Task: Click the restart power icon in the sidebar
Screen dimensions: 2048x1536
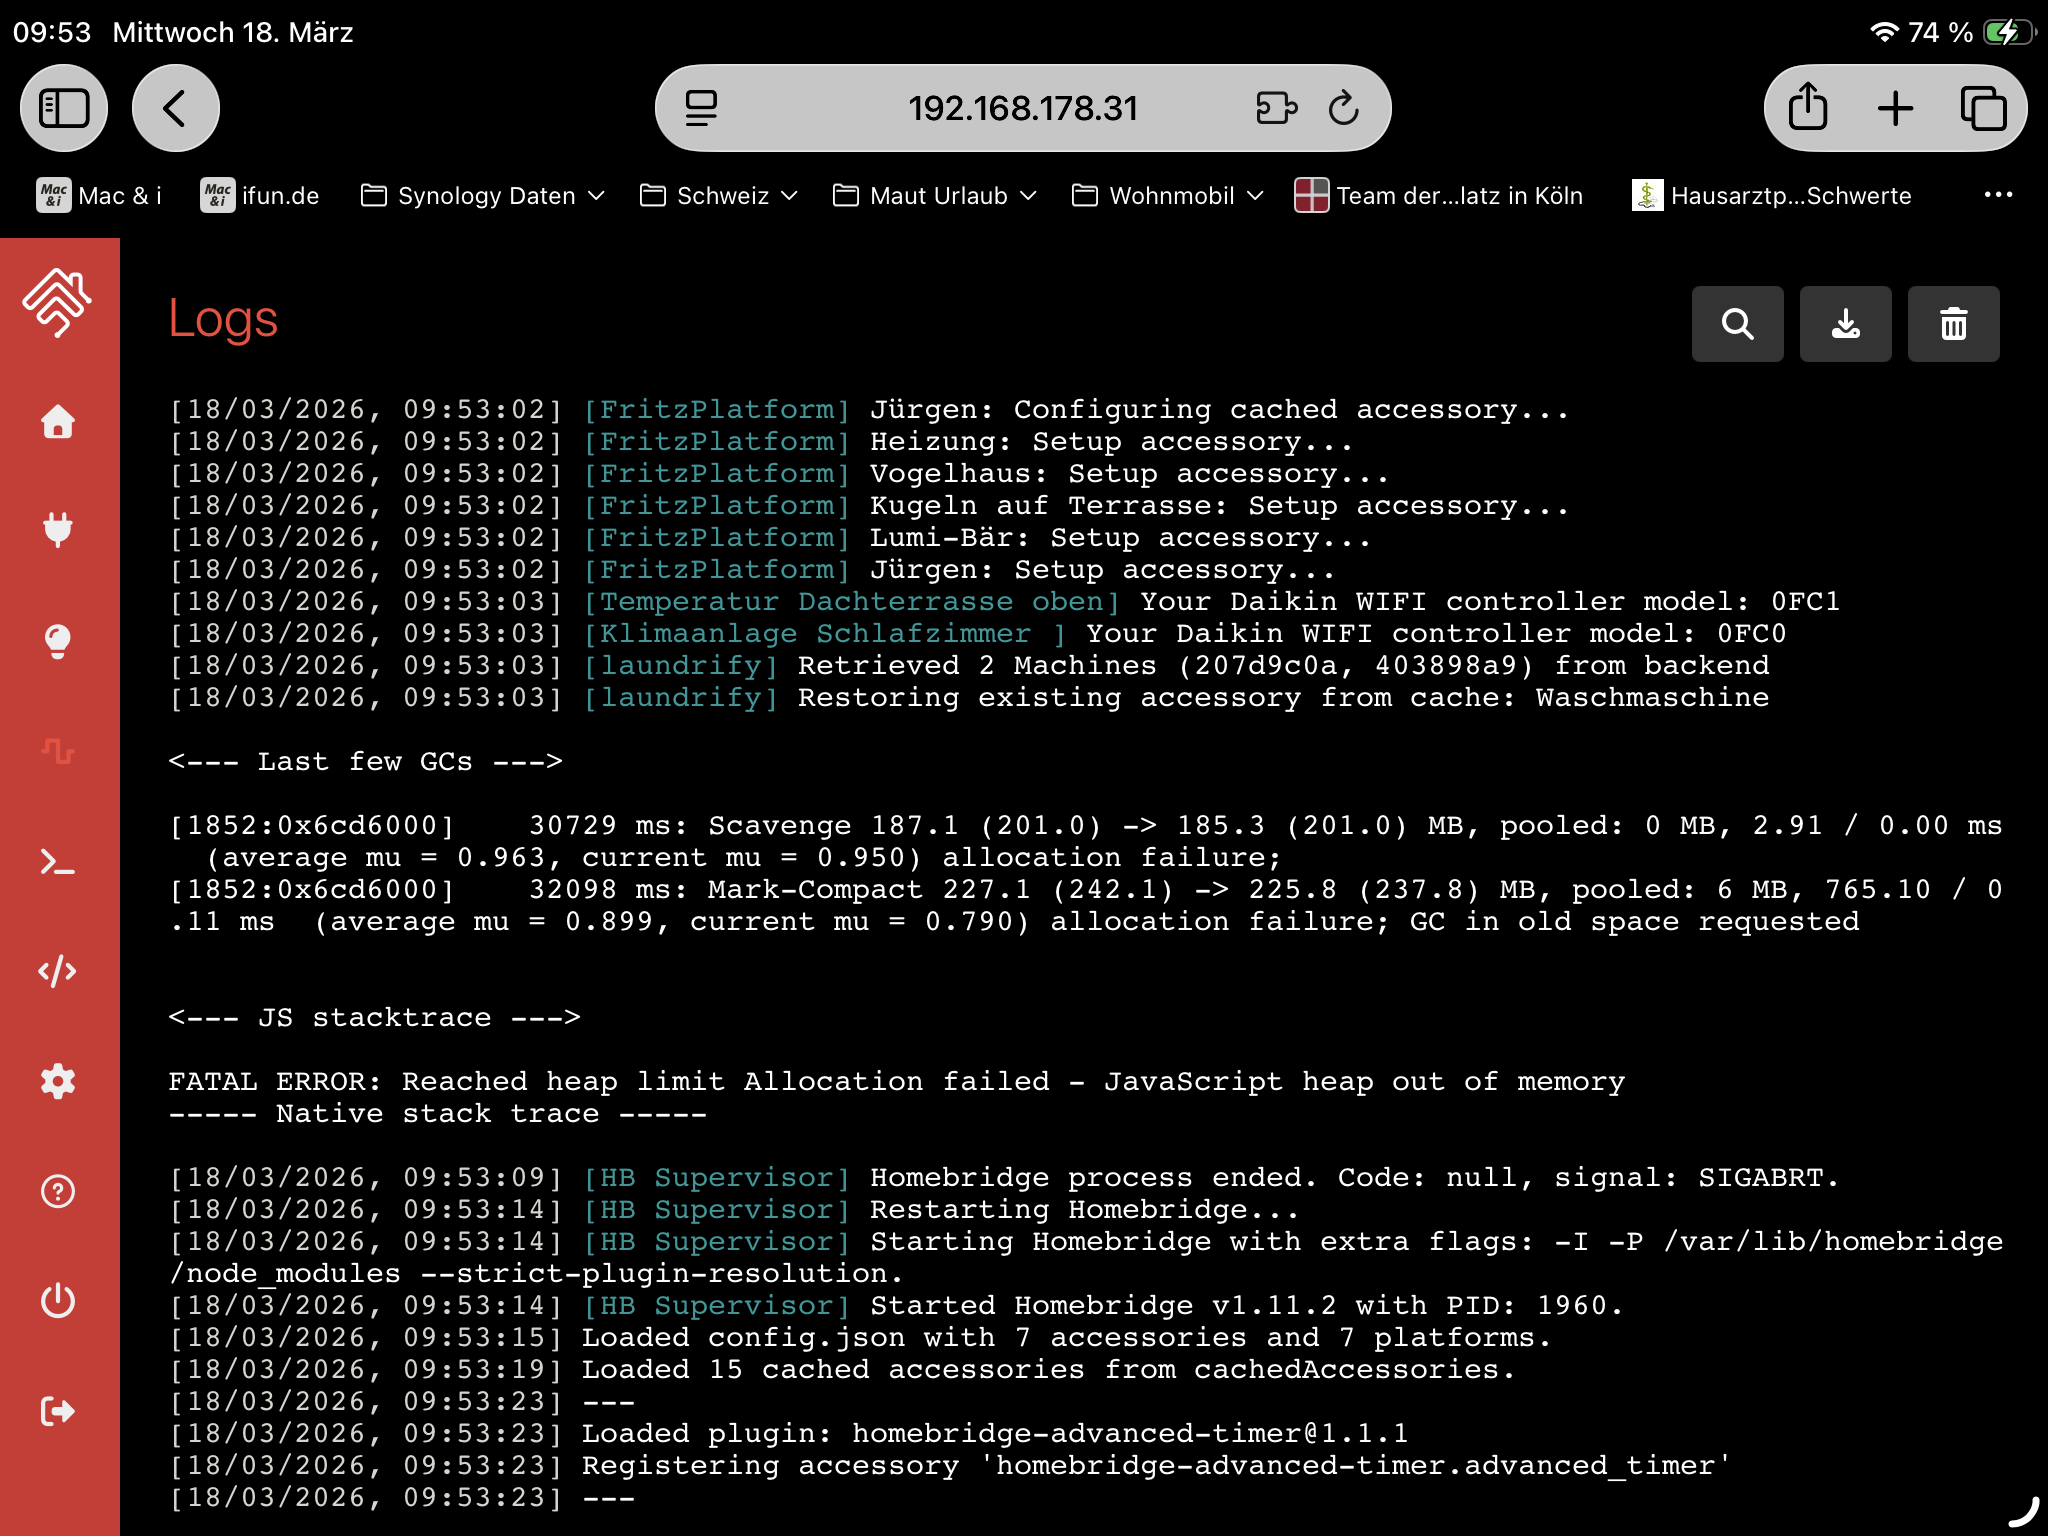Action: click(x=58, y=1301)
